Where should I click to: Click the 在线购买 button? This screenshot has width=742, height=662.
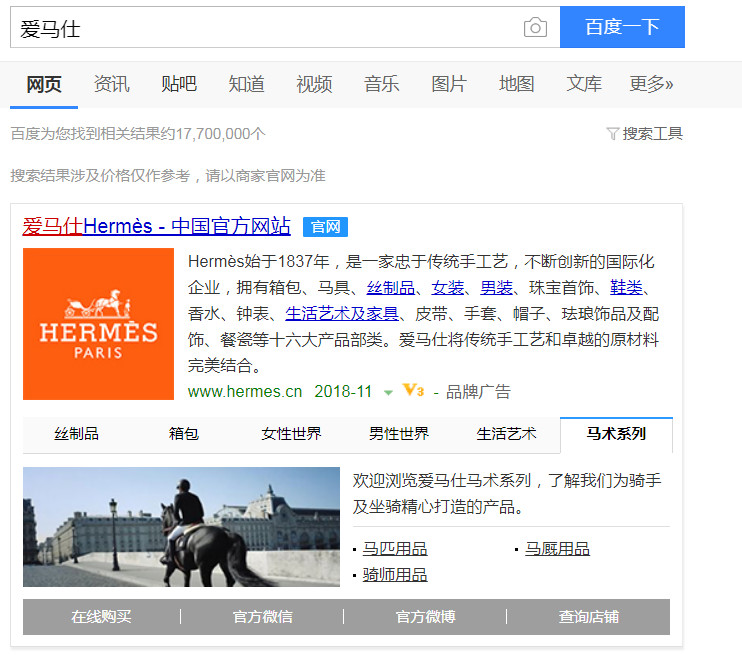(102, 617)
